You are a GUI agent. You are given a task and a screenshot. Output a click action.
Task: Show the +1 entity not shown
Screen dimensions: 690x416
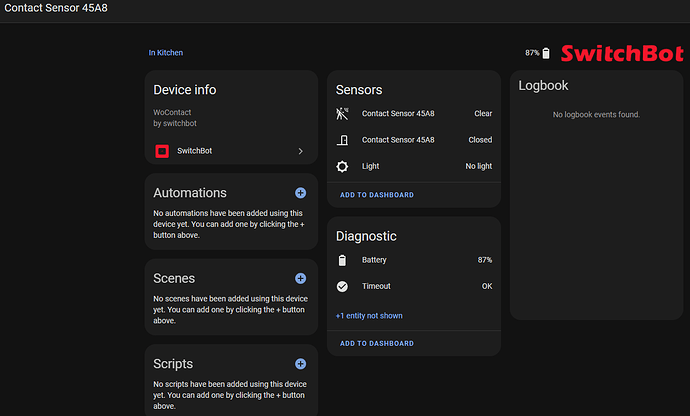click(x=369, y=316)
